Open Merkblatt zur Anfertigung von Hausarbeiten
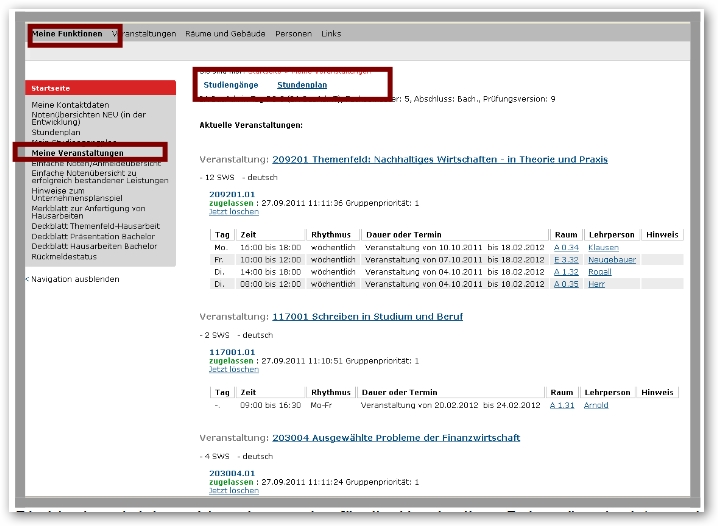Viewport: 718px width, 526px height. (x=88, y=212)
